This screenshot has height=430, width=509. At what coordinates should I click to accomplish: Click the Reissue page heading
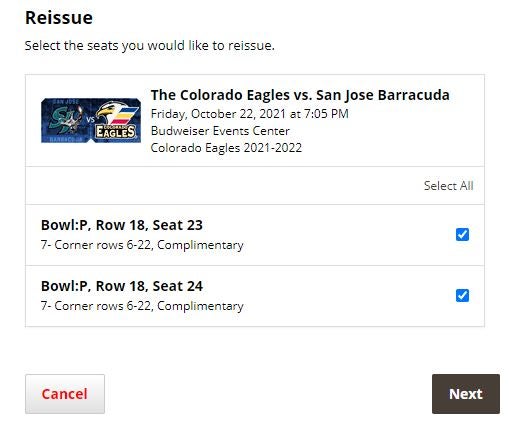coord(59,18)
